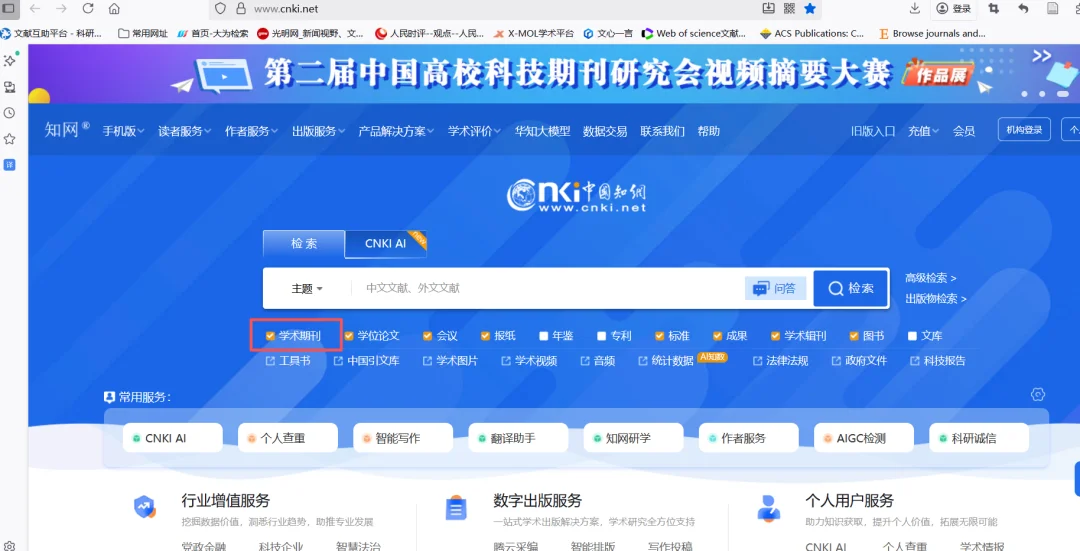Open the 主题 search field dropdown
Viewport: 1080px width, 551px height.
point(307,289)
